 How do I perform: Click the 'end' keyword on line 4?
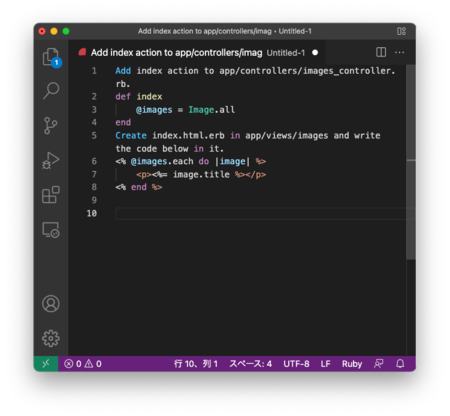click(x=123, y=123)
